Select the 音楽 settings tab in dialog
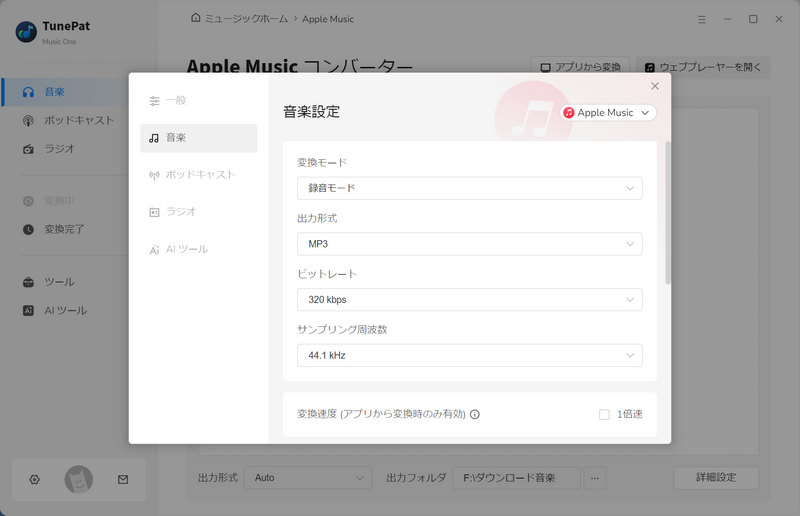Viewport: 800px width, 516px height. [198, 138]
